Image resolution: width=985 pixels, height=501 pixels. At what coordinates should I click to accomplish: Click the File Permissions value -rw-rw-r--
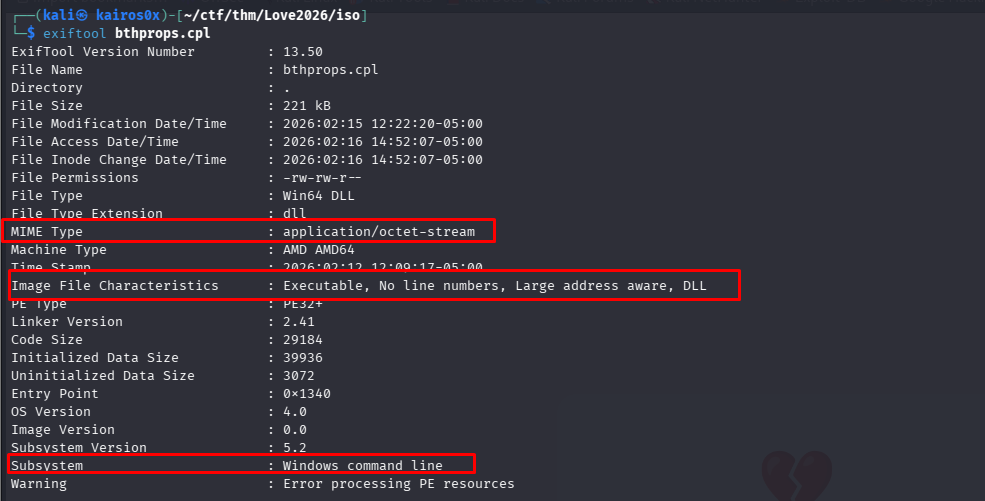323,178
